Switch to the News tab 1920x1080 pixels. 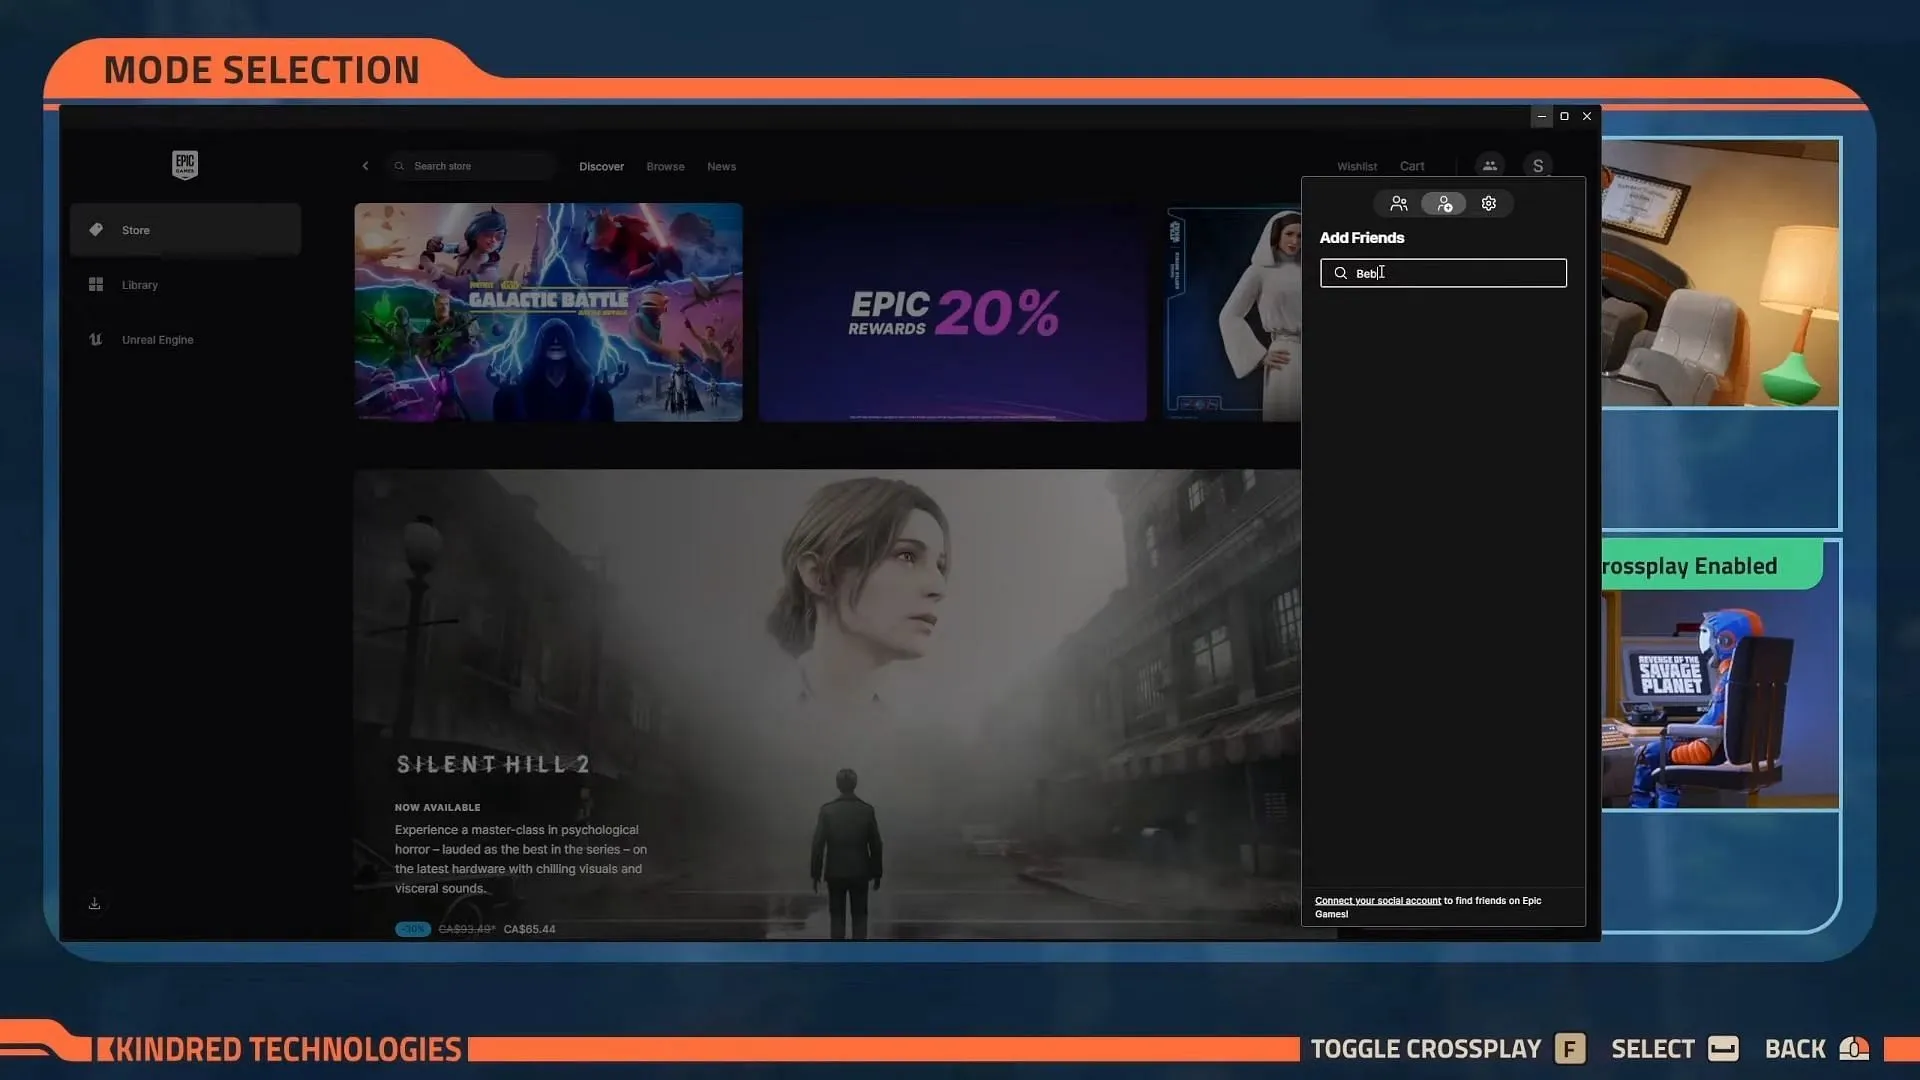[721, 167]
